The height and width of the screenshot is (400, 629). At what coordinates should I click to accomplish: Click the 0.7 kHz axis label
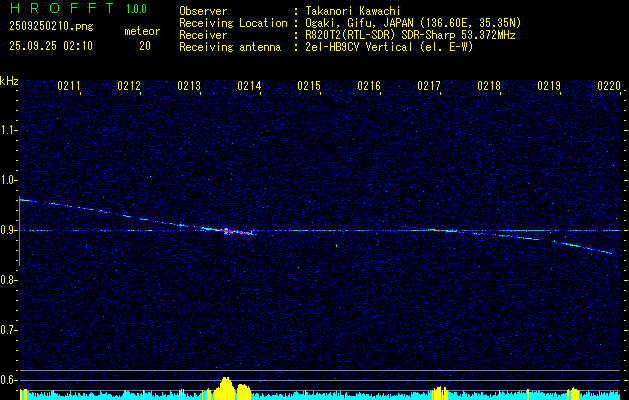[x=8, y=330]
